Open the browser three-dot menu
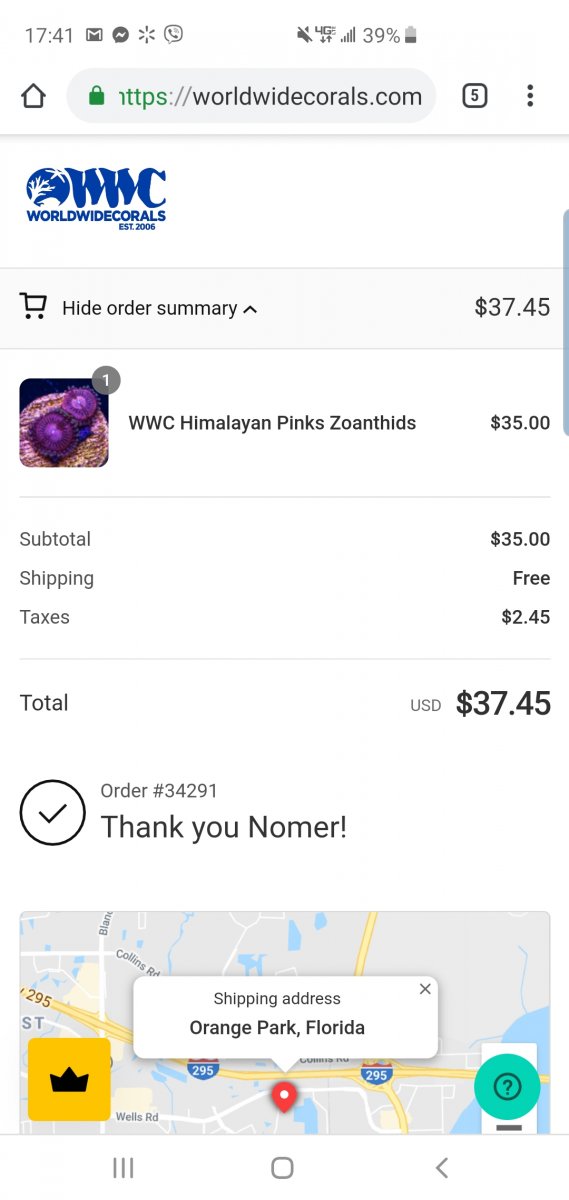The height and width of the screenshot is (1200, 569). (530, 96)
